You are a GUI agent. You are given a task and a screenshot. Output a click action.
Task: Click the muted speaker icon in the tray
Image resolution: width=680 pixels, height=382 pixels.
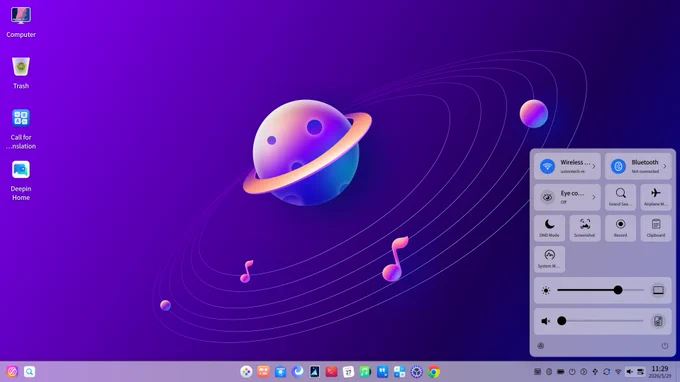pos(630,372)
